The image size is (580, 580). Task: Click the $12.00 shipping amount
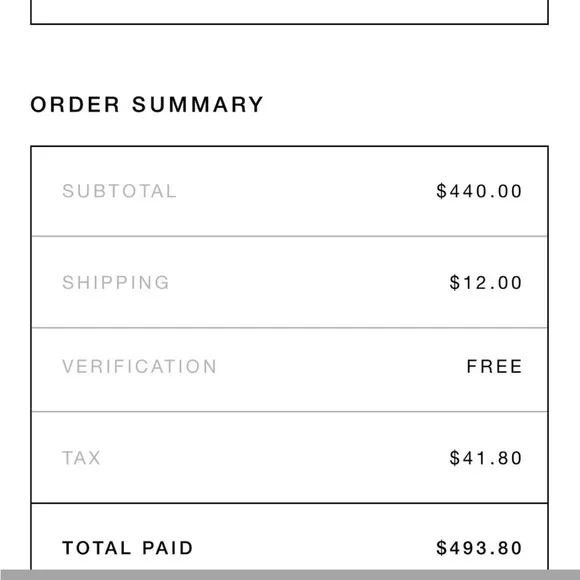[x=486, y=283]
